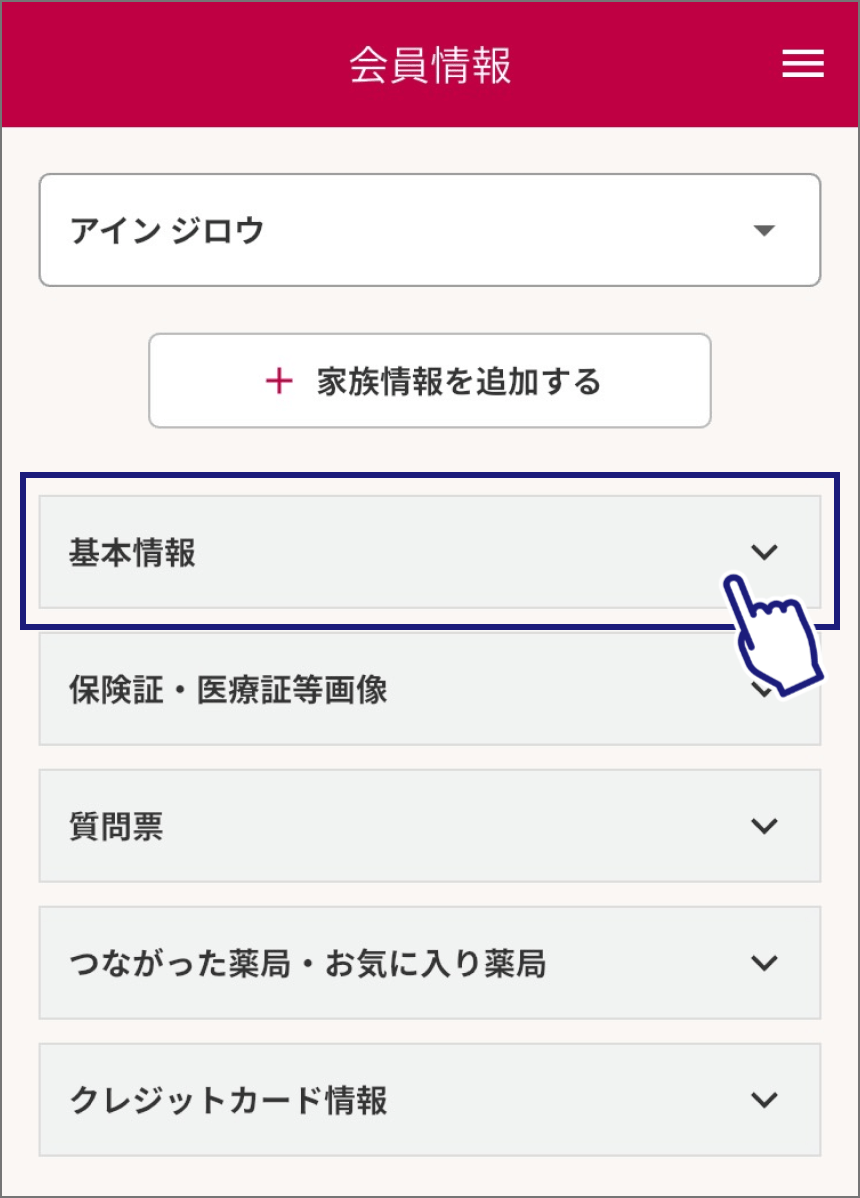
Task: Click the chevron icon on クレジットカード情報 row
Action: (764, 1100)
